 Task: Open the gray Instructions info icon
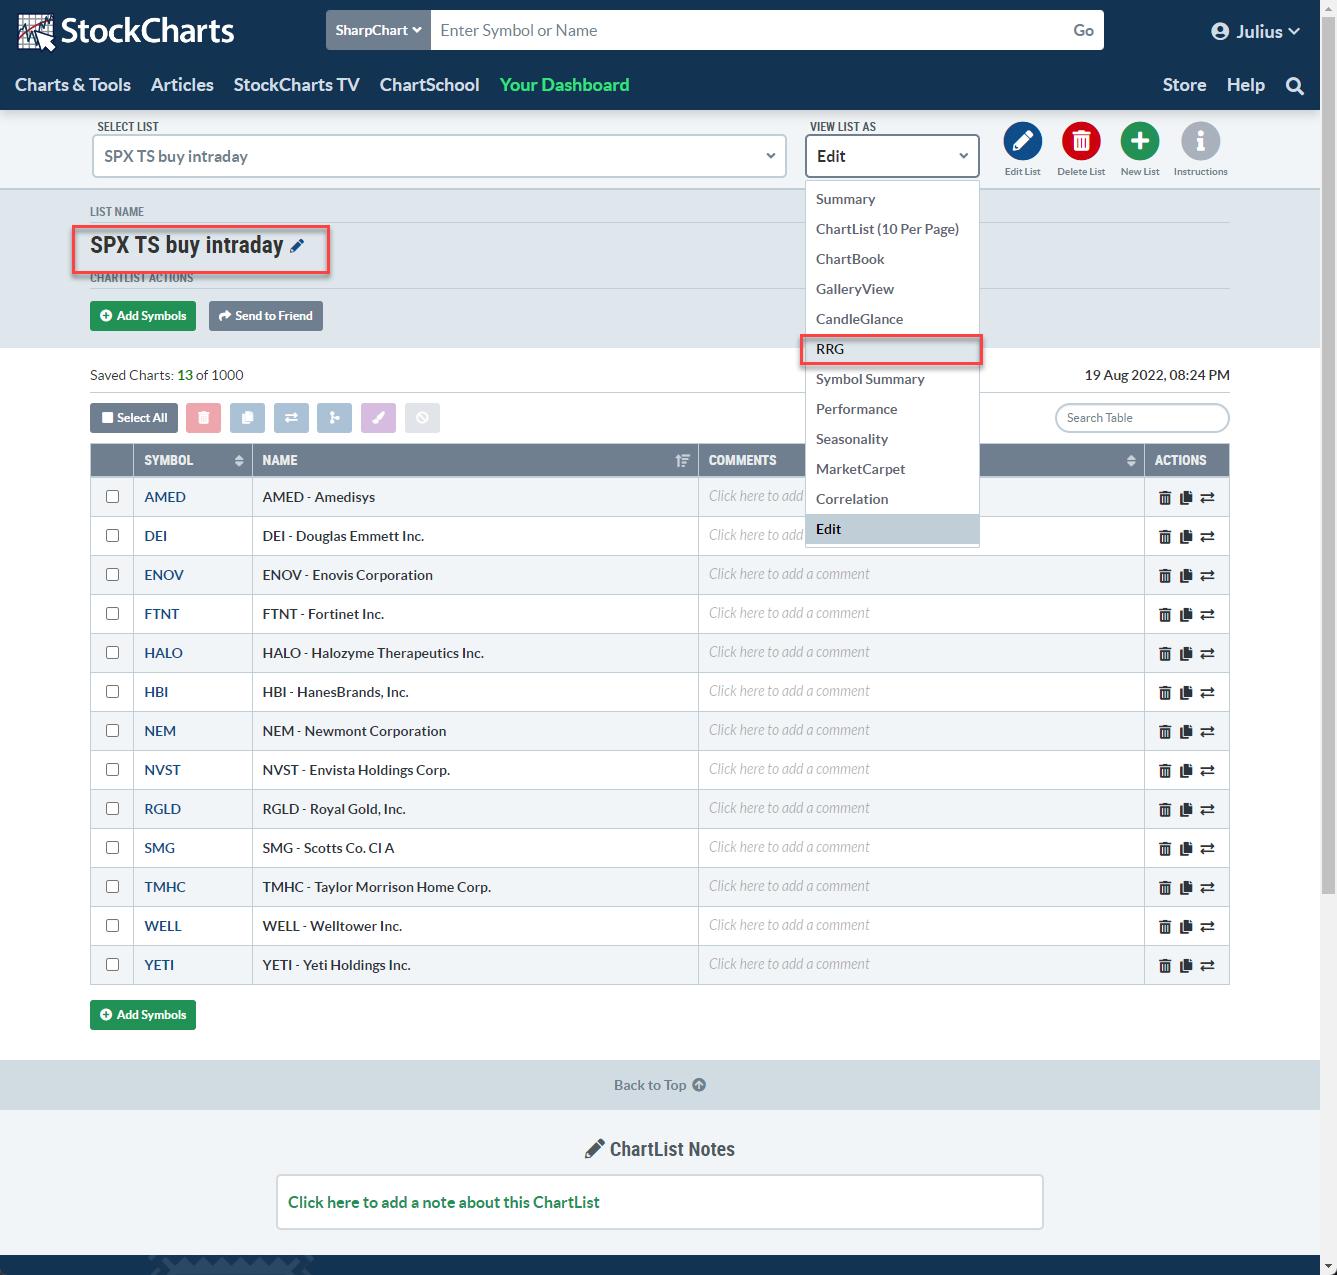pyautogui.click(x=1200, y=142)
